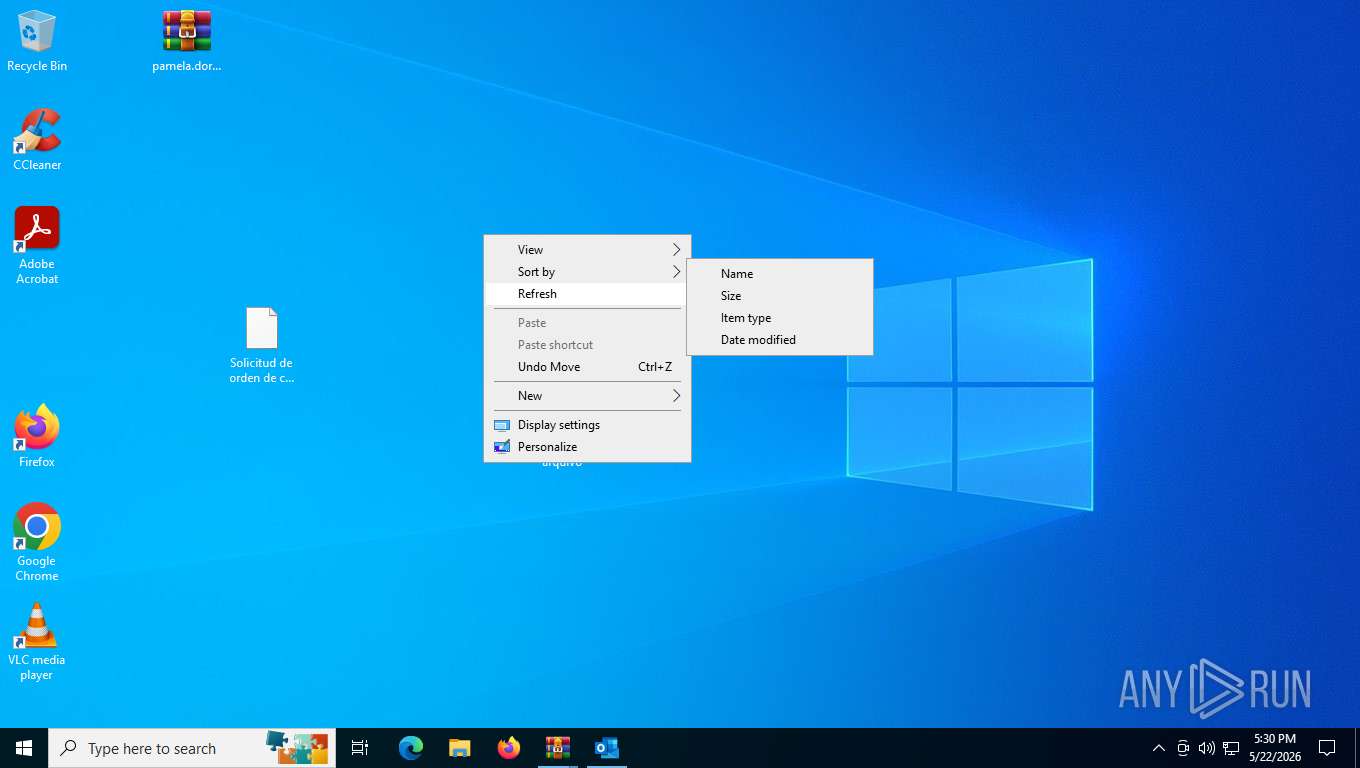The height and width of the screenshot is (768, 1360).
Task: Open Personalize from context menu
Action: coord(587,447)
